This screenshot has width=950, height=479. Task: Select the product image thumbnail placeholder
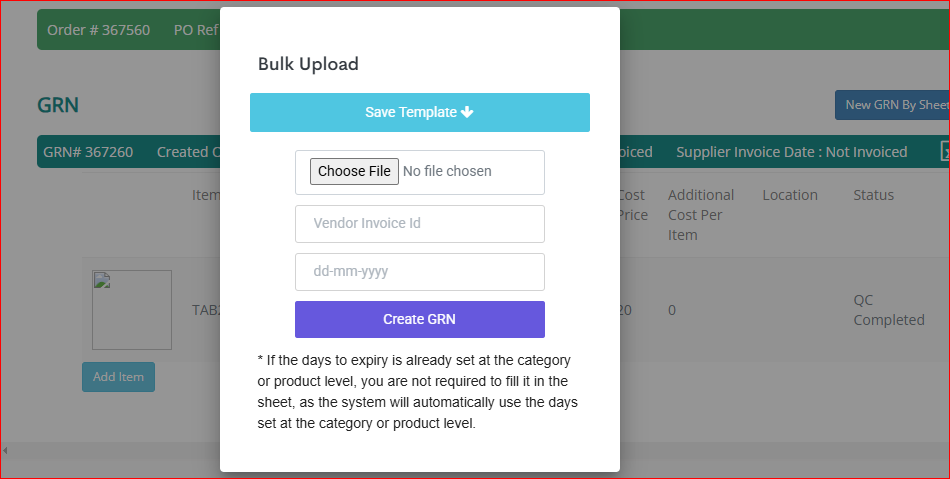(132, 310)
